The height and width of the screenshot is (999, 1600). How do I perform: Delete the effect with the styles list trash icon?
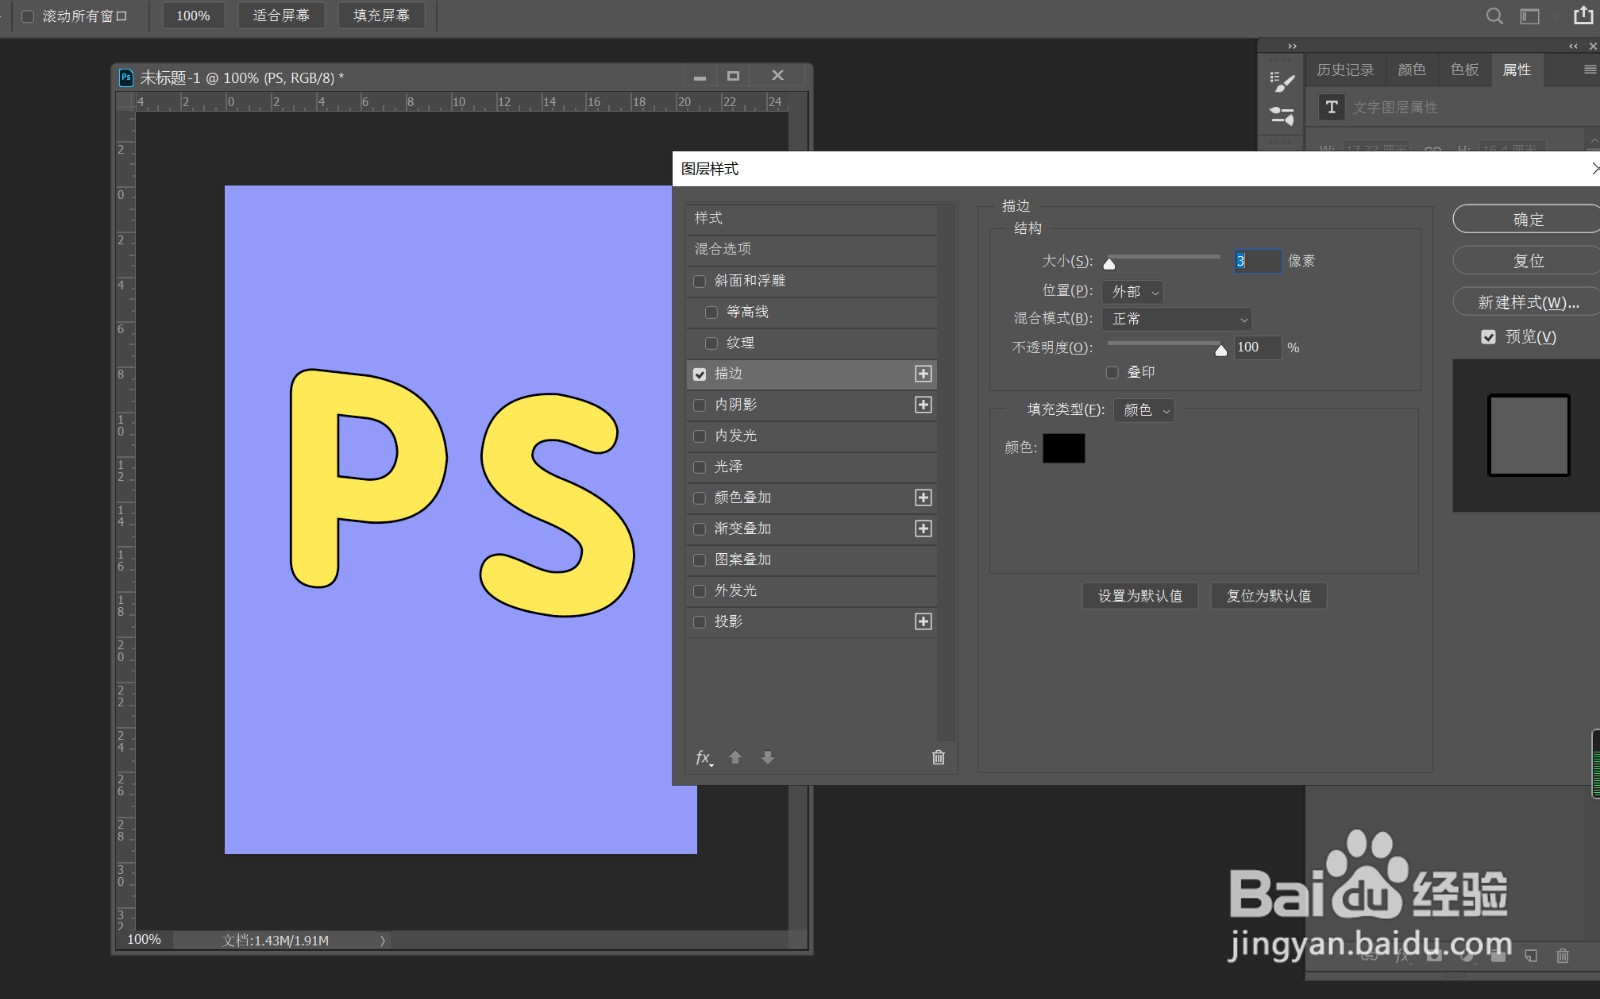point(938,757)
